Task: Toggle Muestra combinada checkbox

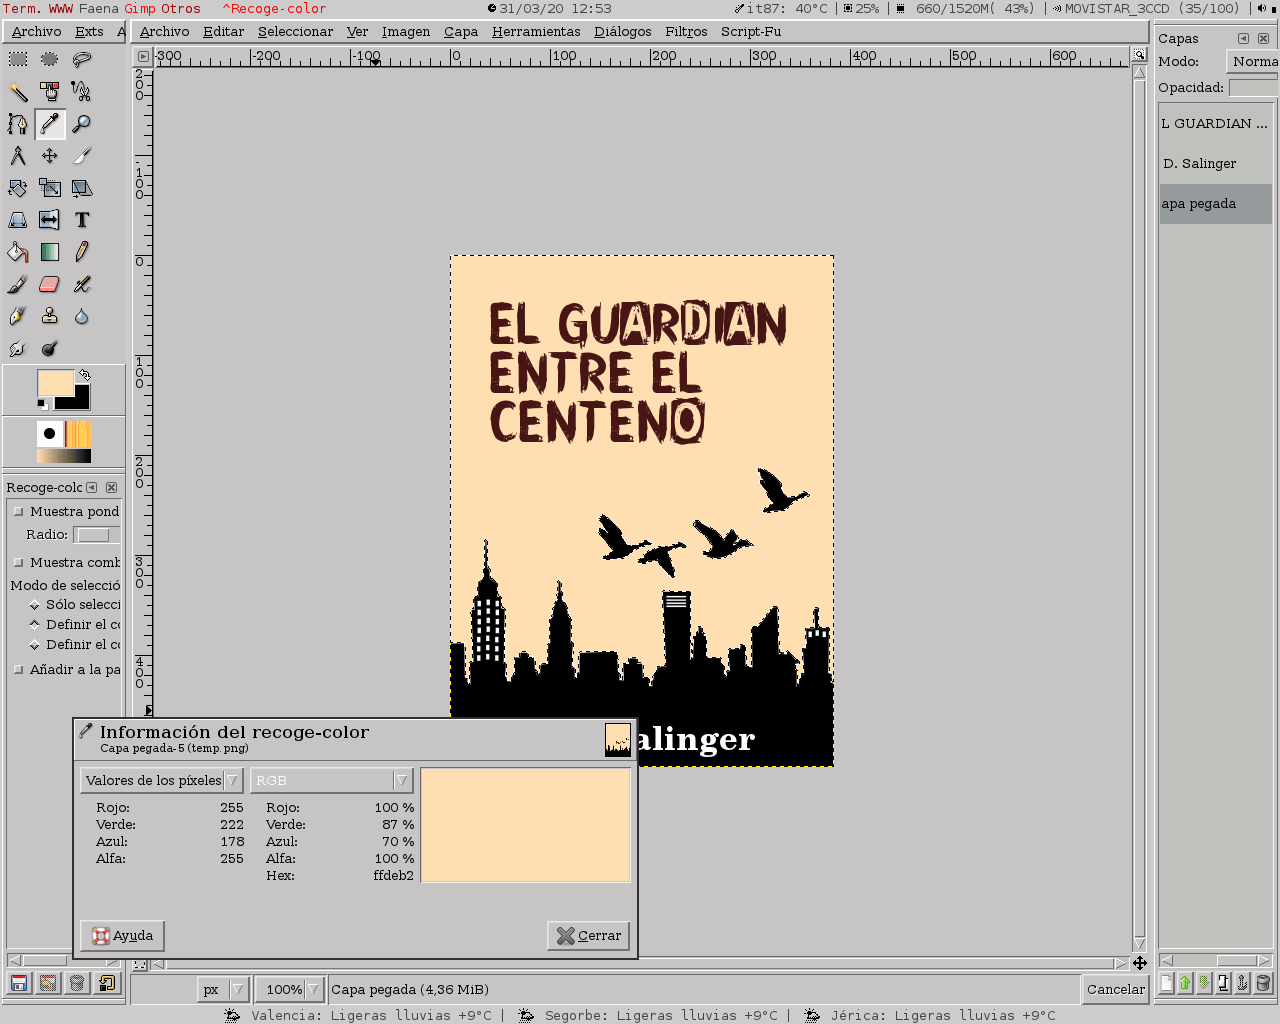Action: 18,563
